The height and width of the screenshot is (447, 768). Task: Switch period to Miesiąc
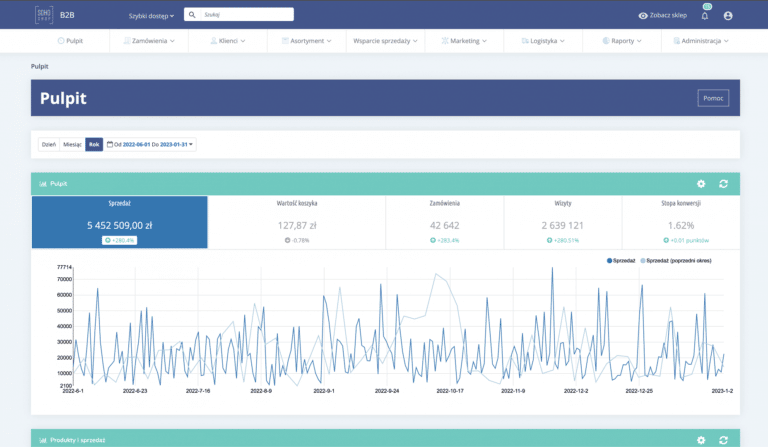pos(72,144)
